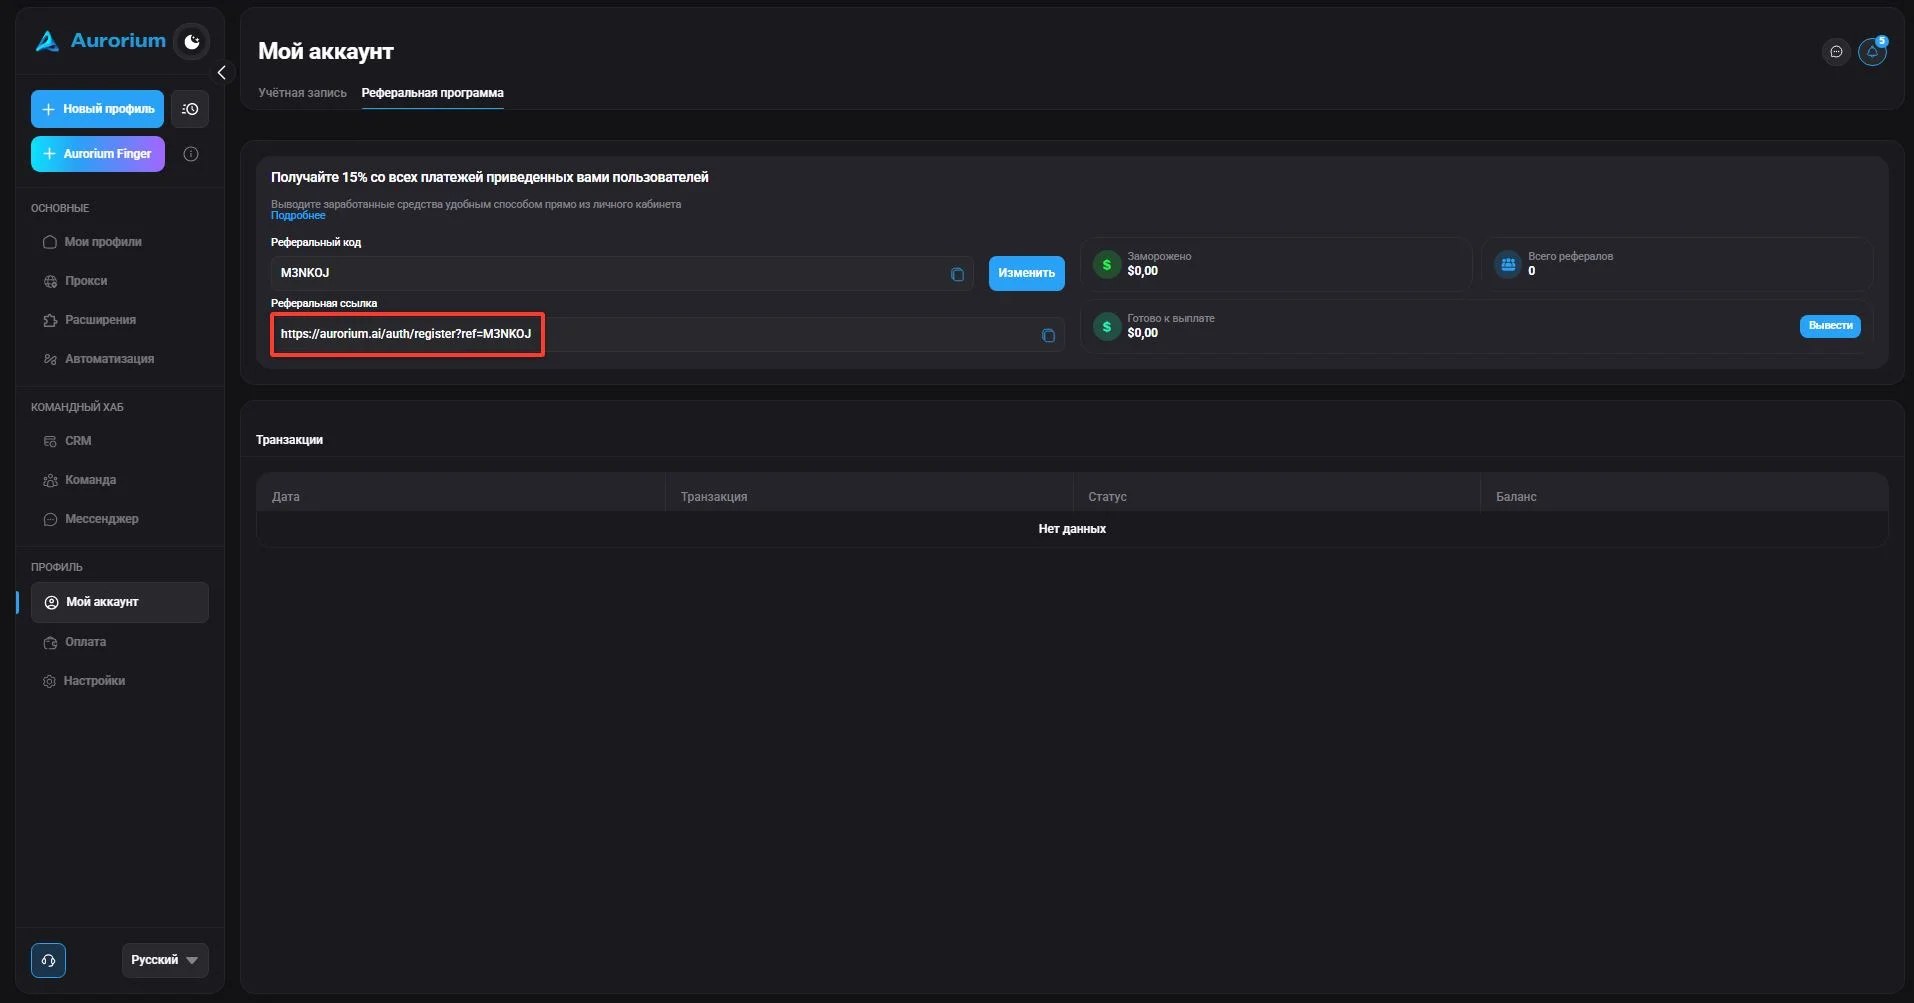Click the referral code field M3NKOJ
Screen dimensions: 1914x1003
pyautogui.click(x=622, y=273)
